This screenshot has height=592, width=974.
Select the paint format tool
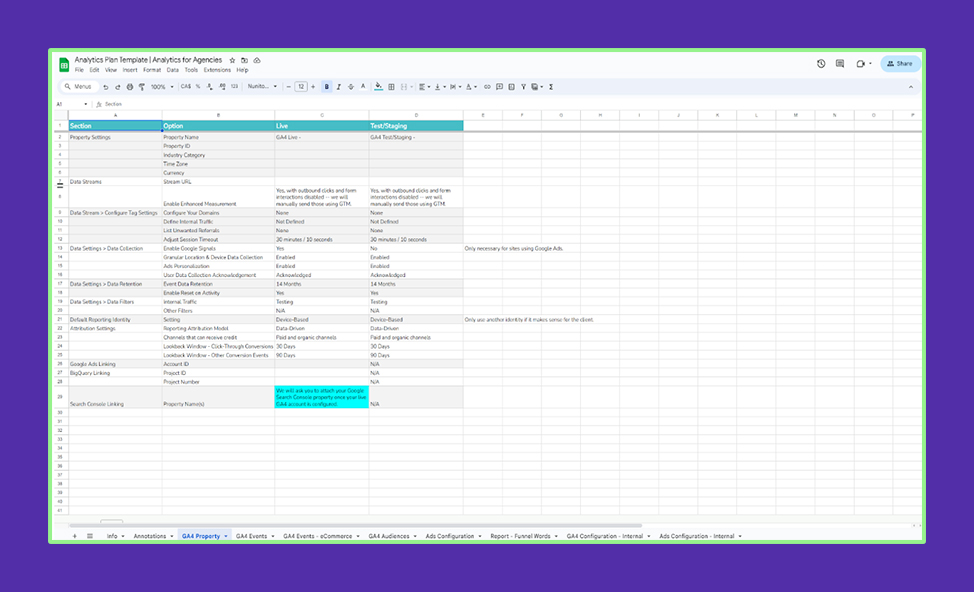141,87
